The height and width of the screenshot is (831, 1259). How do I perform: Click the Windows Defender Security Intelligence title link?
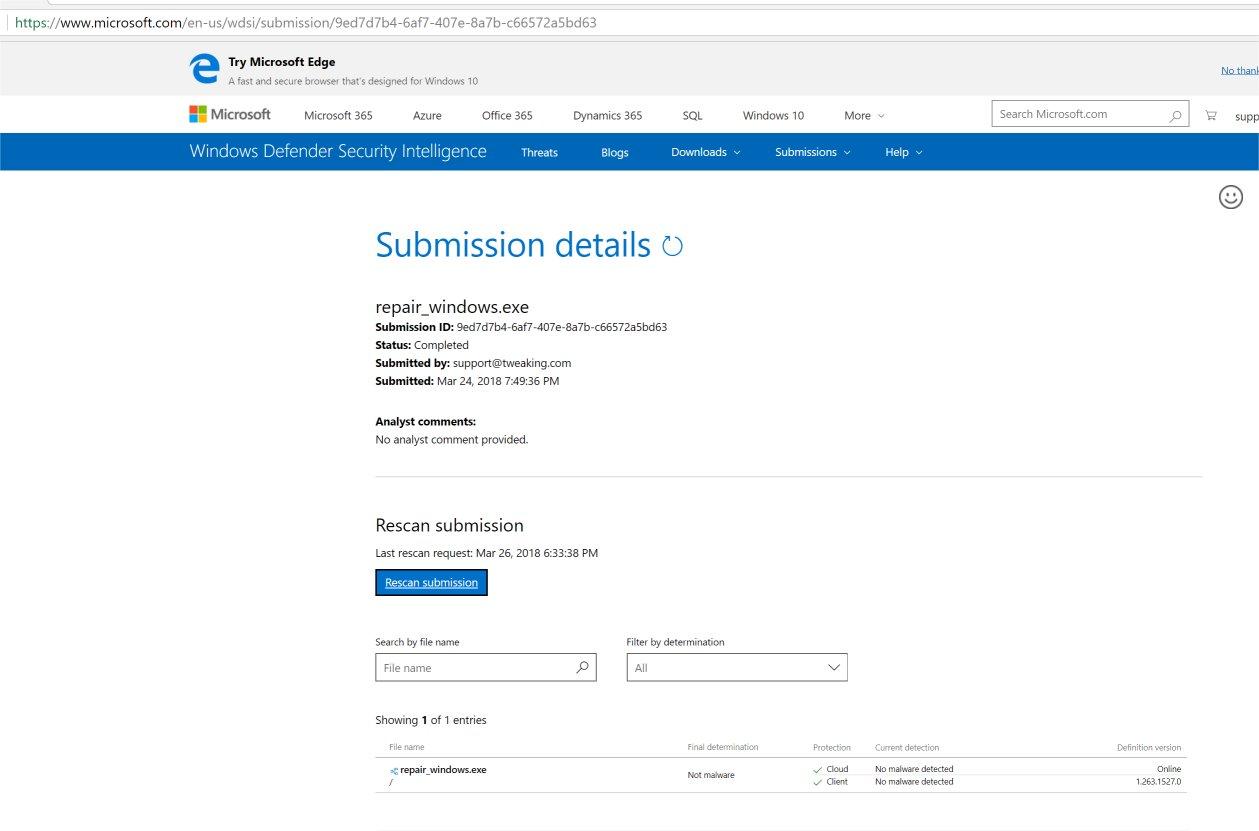(338, 152)
